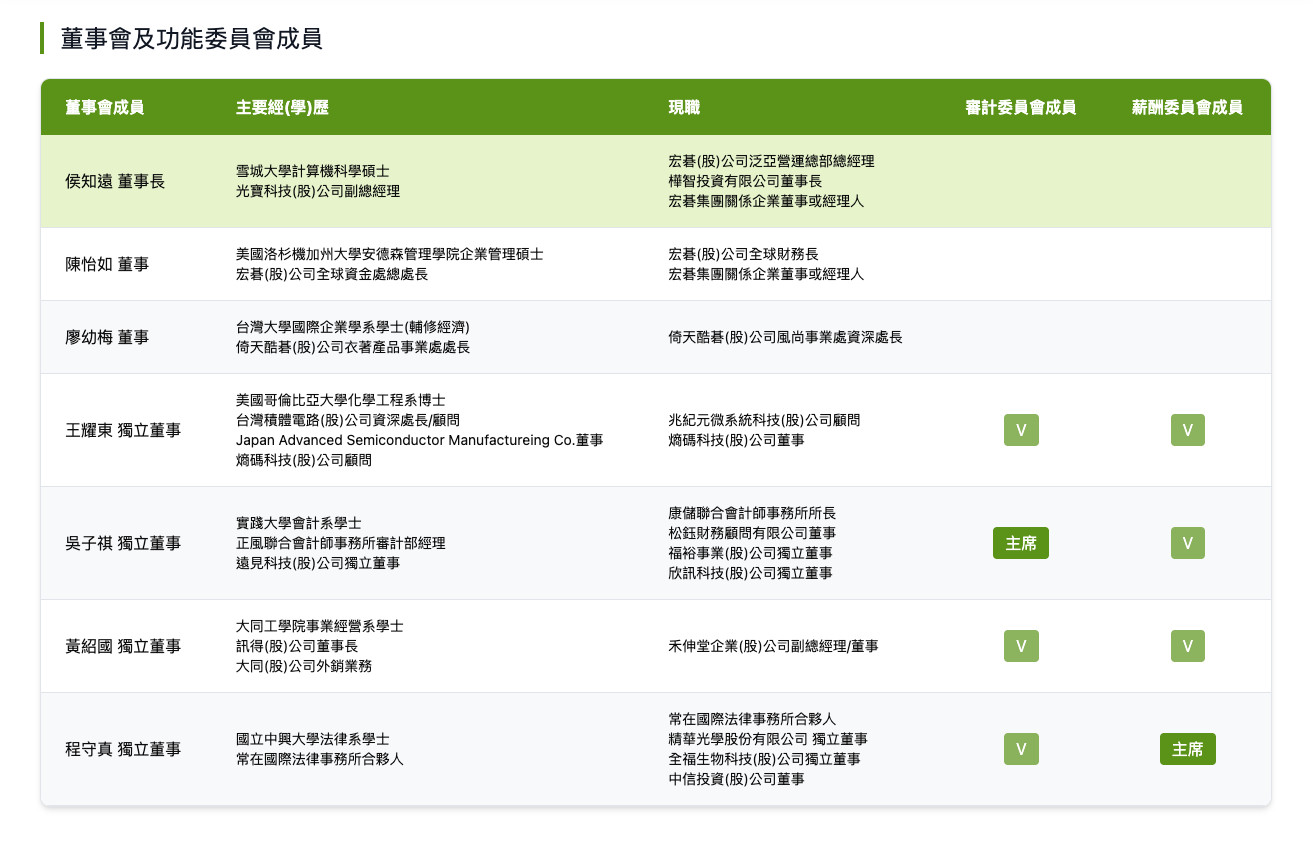The width and height of the screenshot is (1313, 843).
Task: Click 常在國際法律事務所合夥人 in 程守真's 主要經(學)歷 column
Action: pos(320,759)
